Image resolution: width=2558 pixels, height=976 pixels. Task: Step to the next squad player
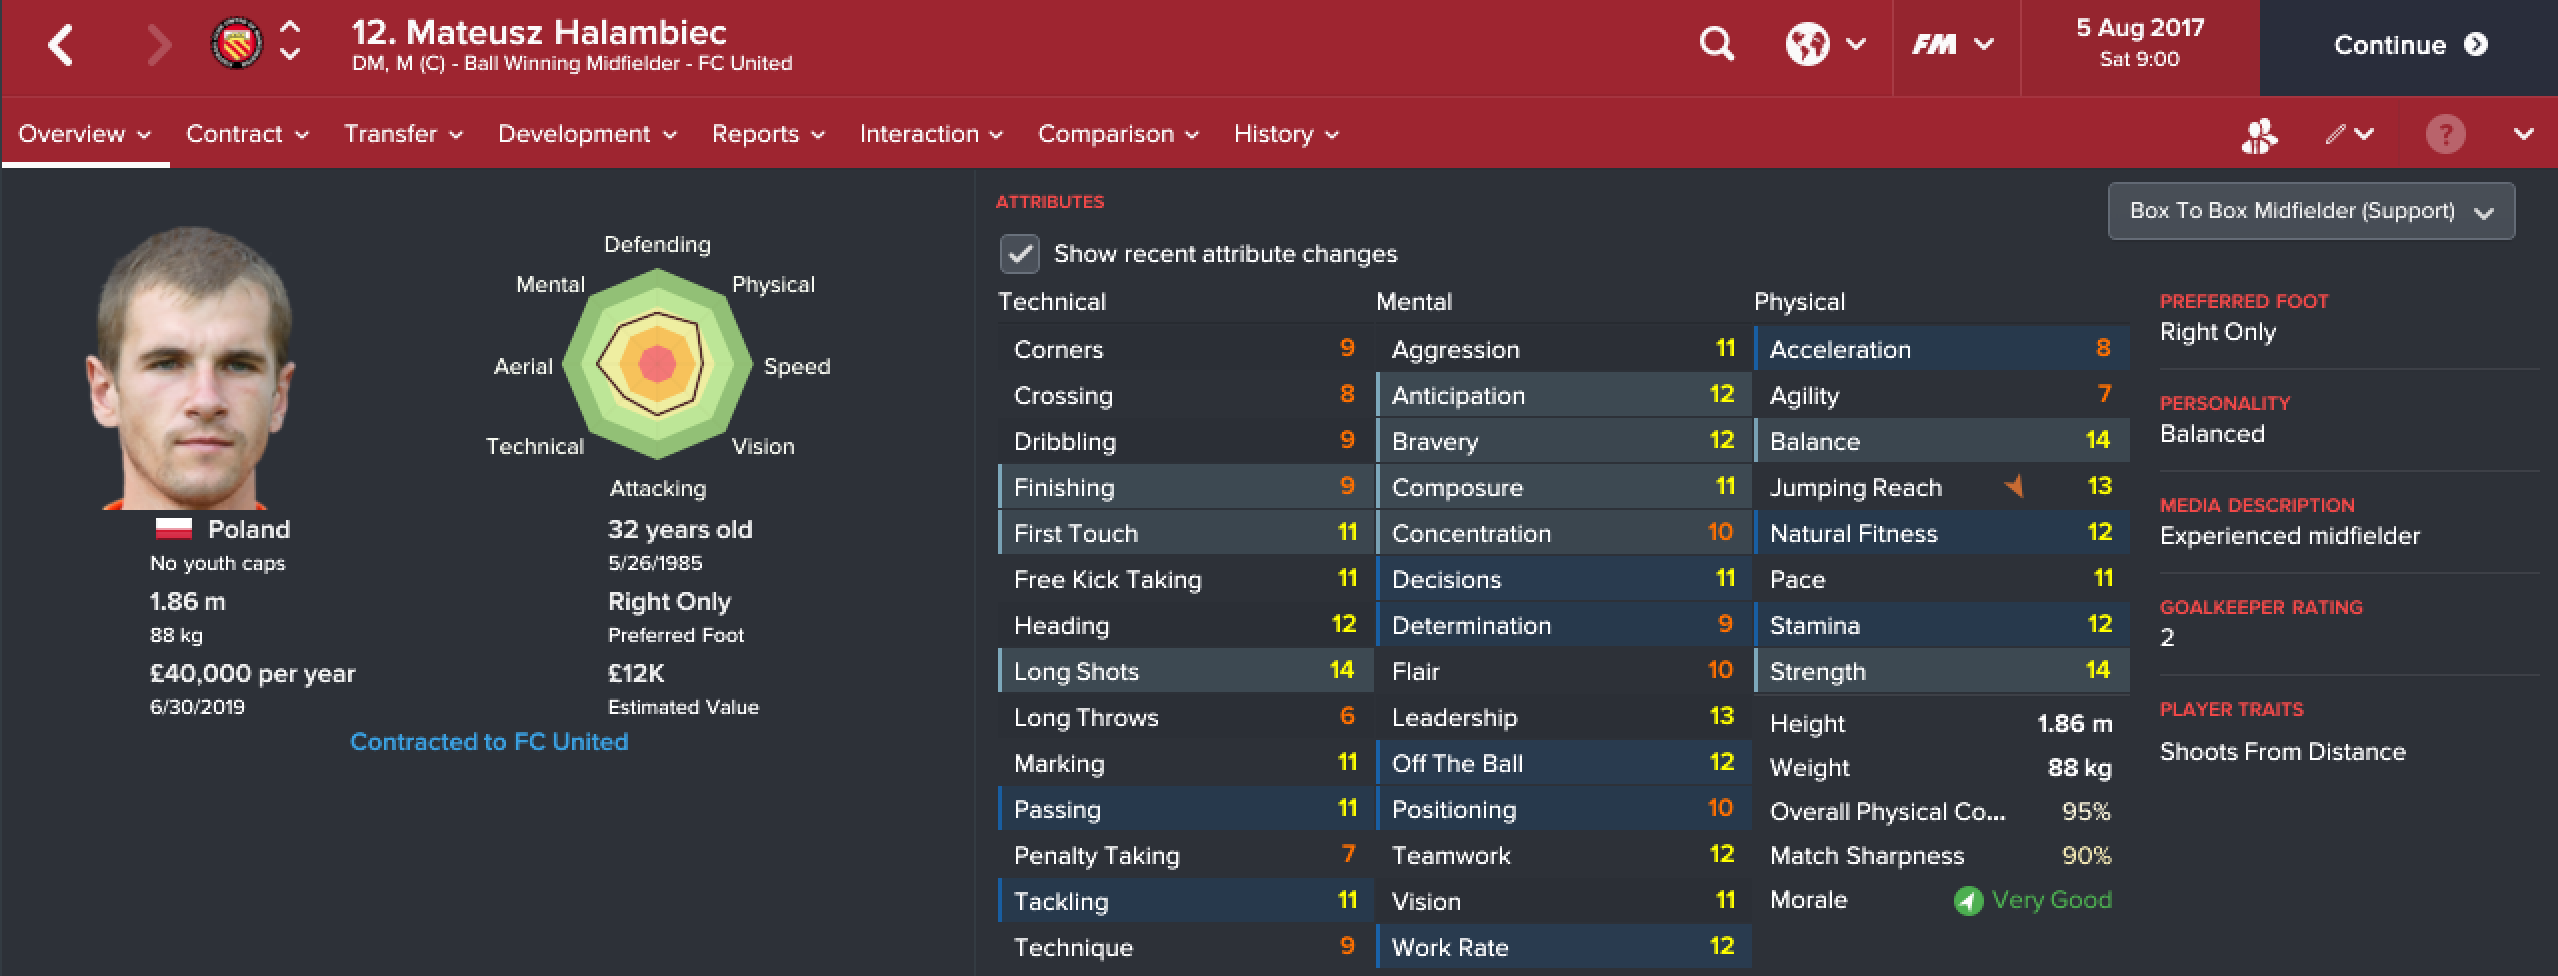(x=290, y=55)
